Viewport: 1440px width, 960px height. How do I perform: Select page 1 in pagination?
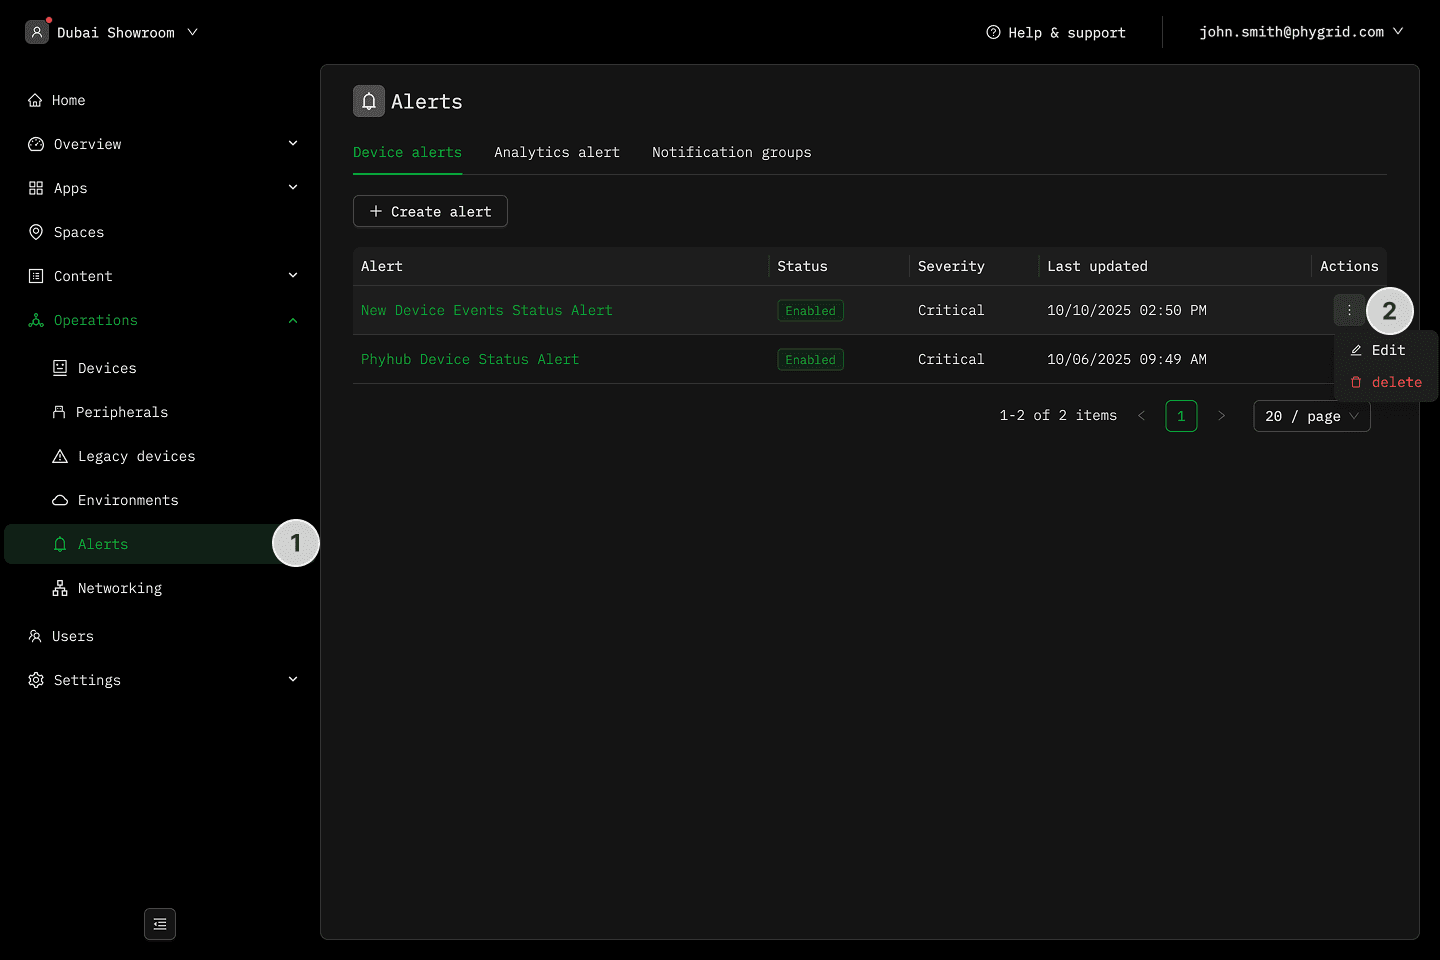(x=1181, y=416)
